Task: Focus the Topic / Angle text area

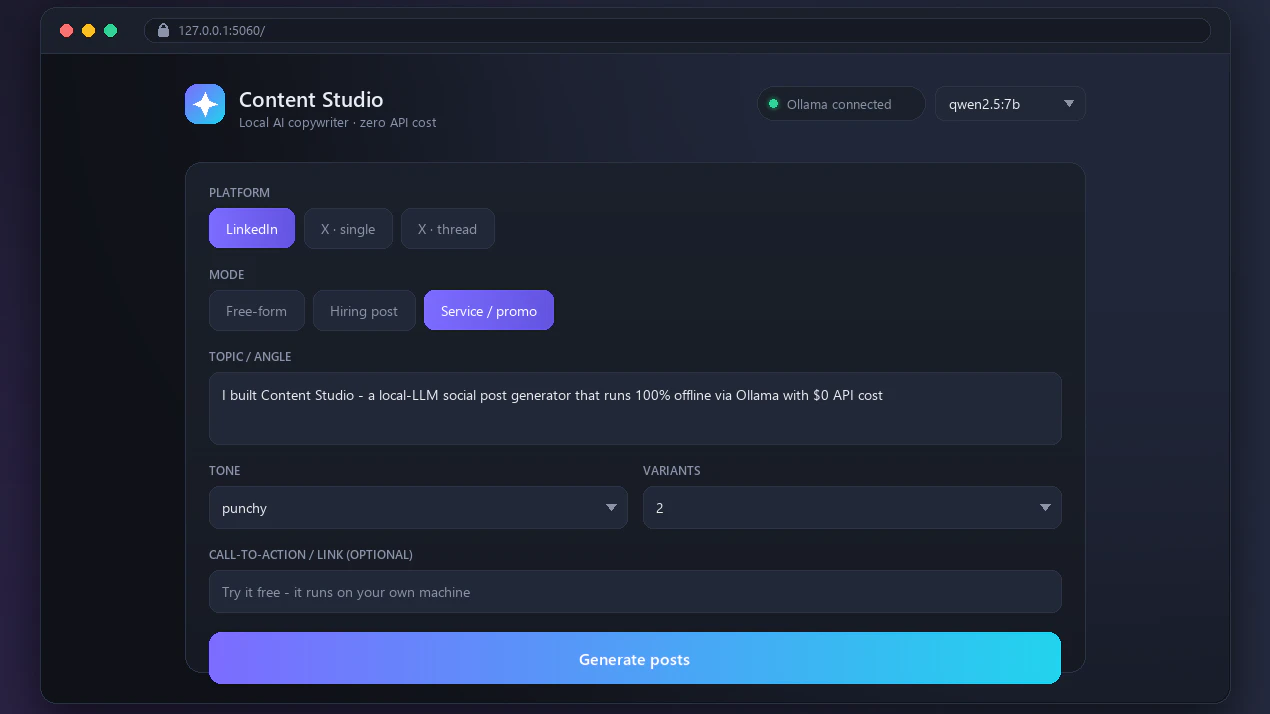Action: click(x=635, y=408)
